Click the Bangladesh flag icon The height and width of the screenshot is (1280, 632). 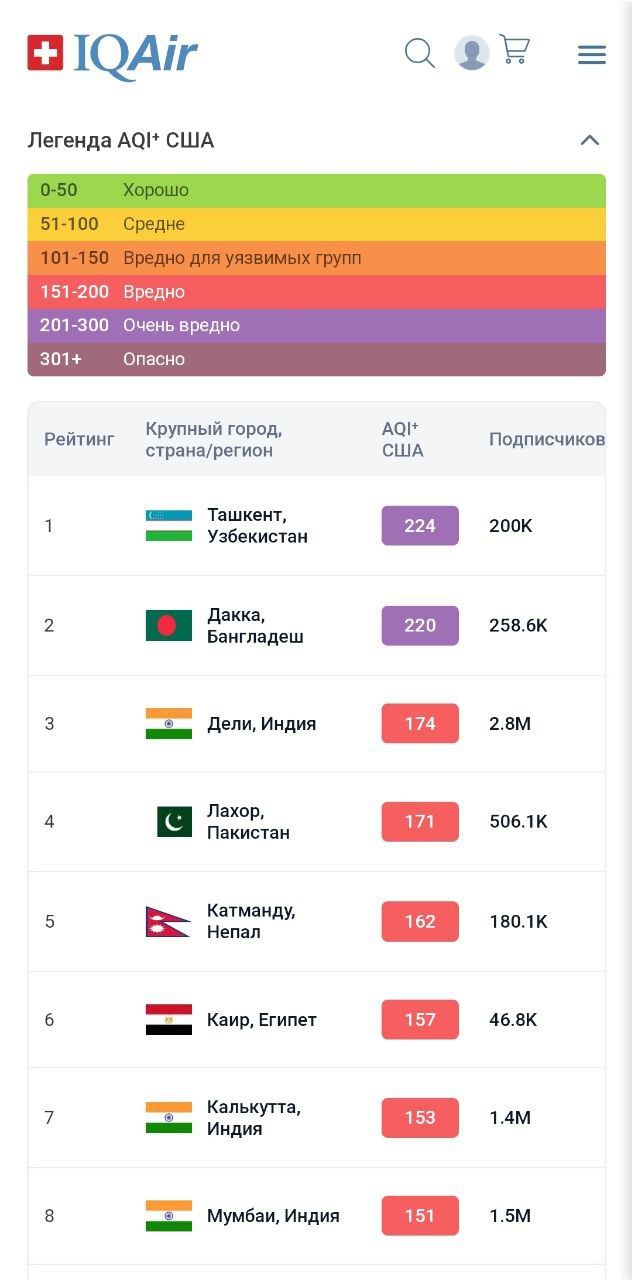coord(168,625)
